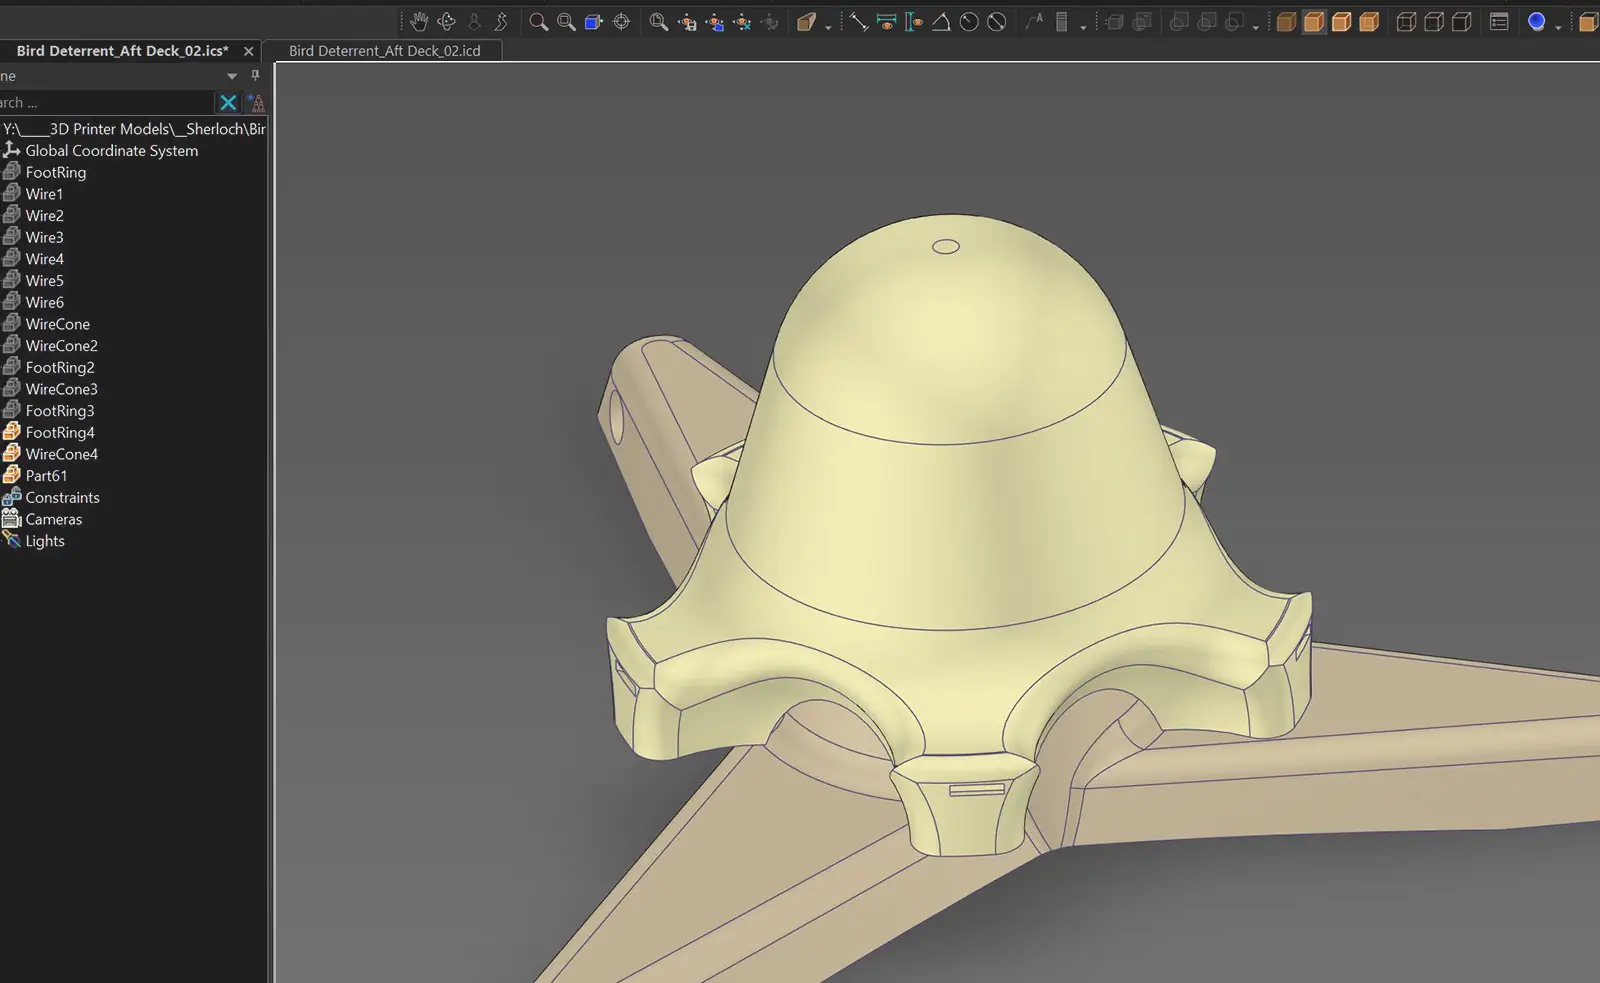Select the Bird Deterrent_Aft Deck_02.ics tab

(122, 50)
